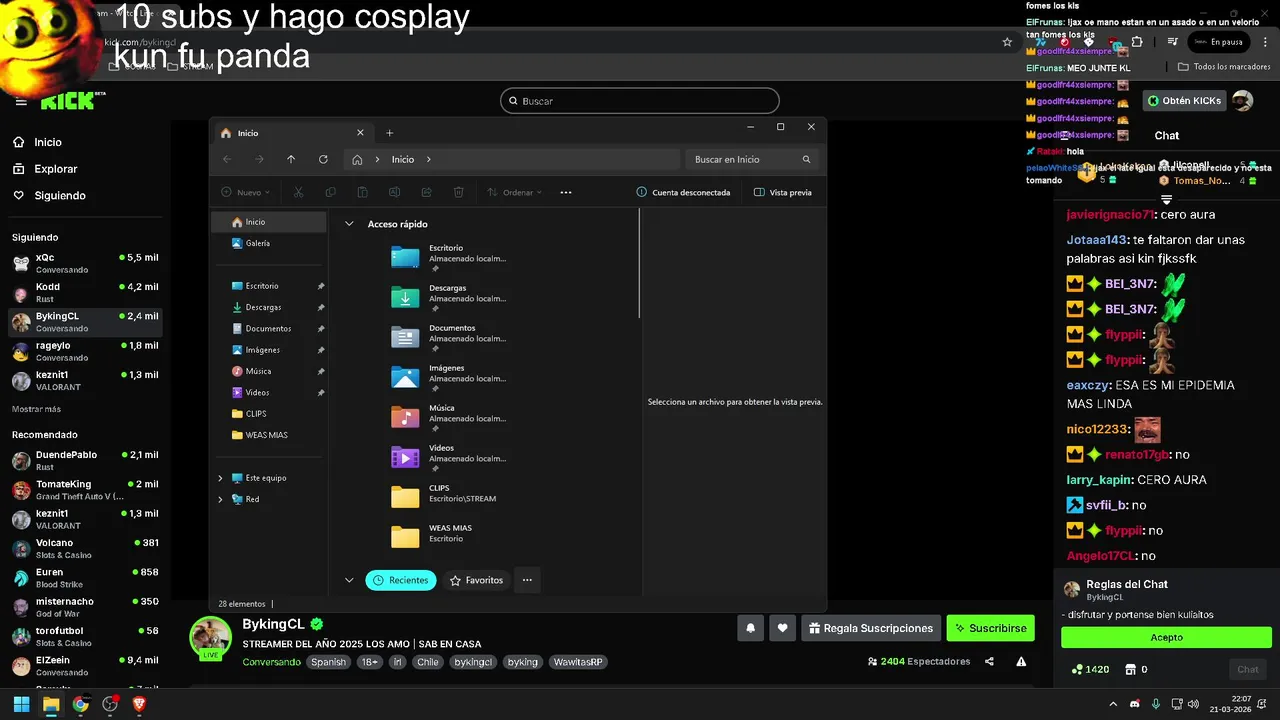This screenshot has height=720, width=1280.
Task: Open Brave browser from the taskbar
Action: [139, 704]
